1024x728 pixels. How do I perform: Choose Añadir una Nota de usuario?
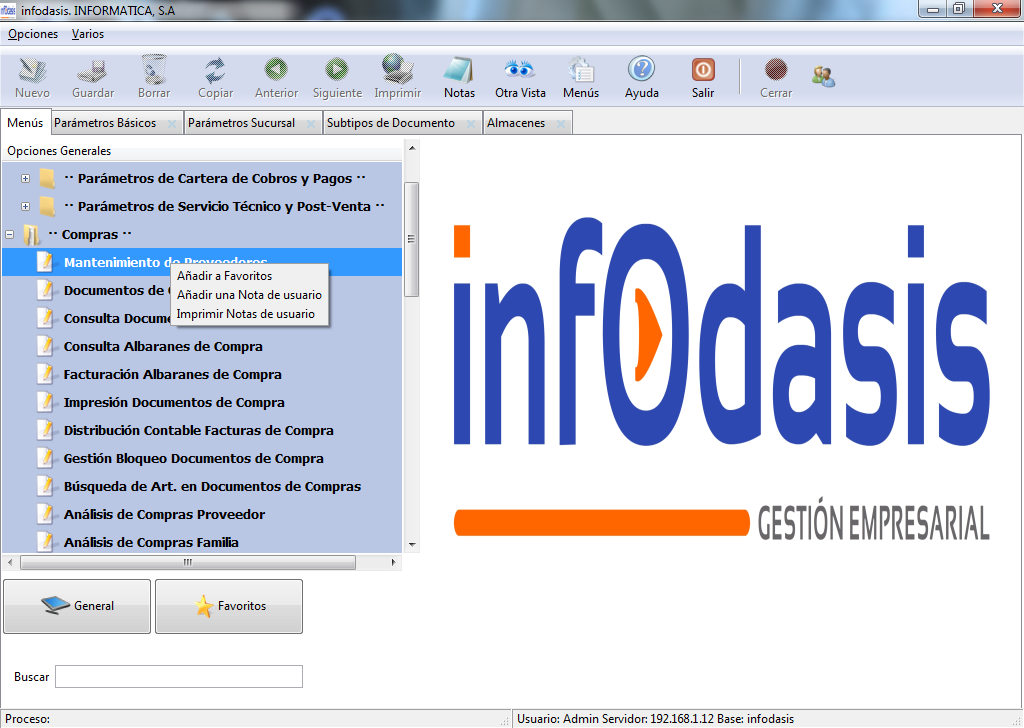[249, 294]
